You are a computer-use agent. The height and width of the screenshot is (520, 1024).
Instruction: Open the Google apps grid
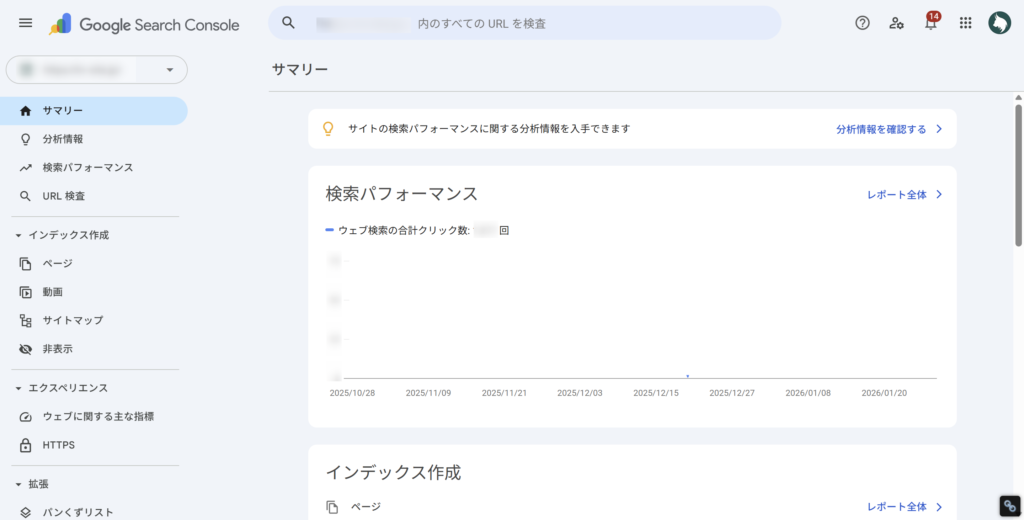[965, 23]
